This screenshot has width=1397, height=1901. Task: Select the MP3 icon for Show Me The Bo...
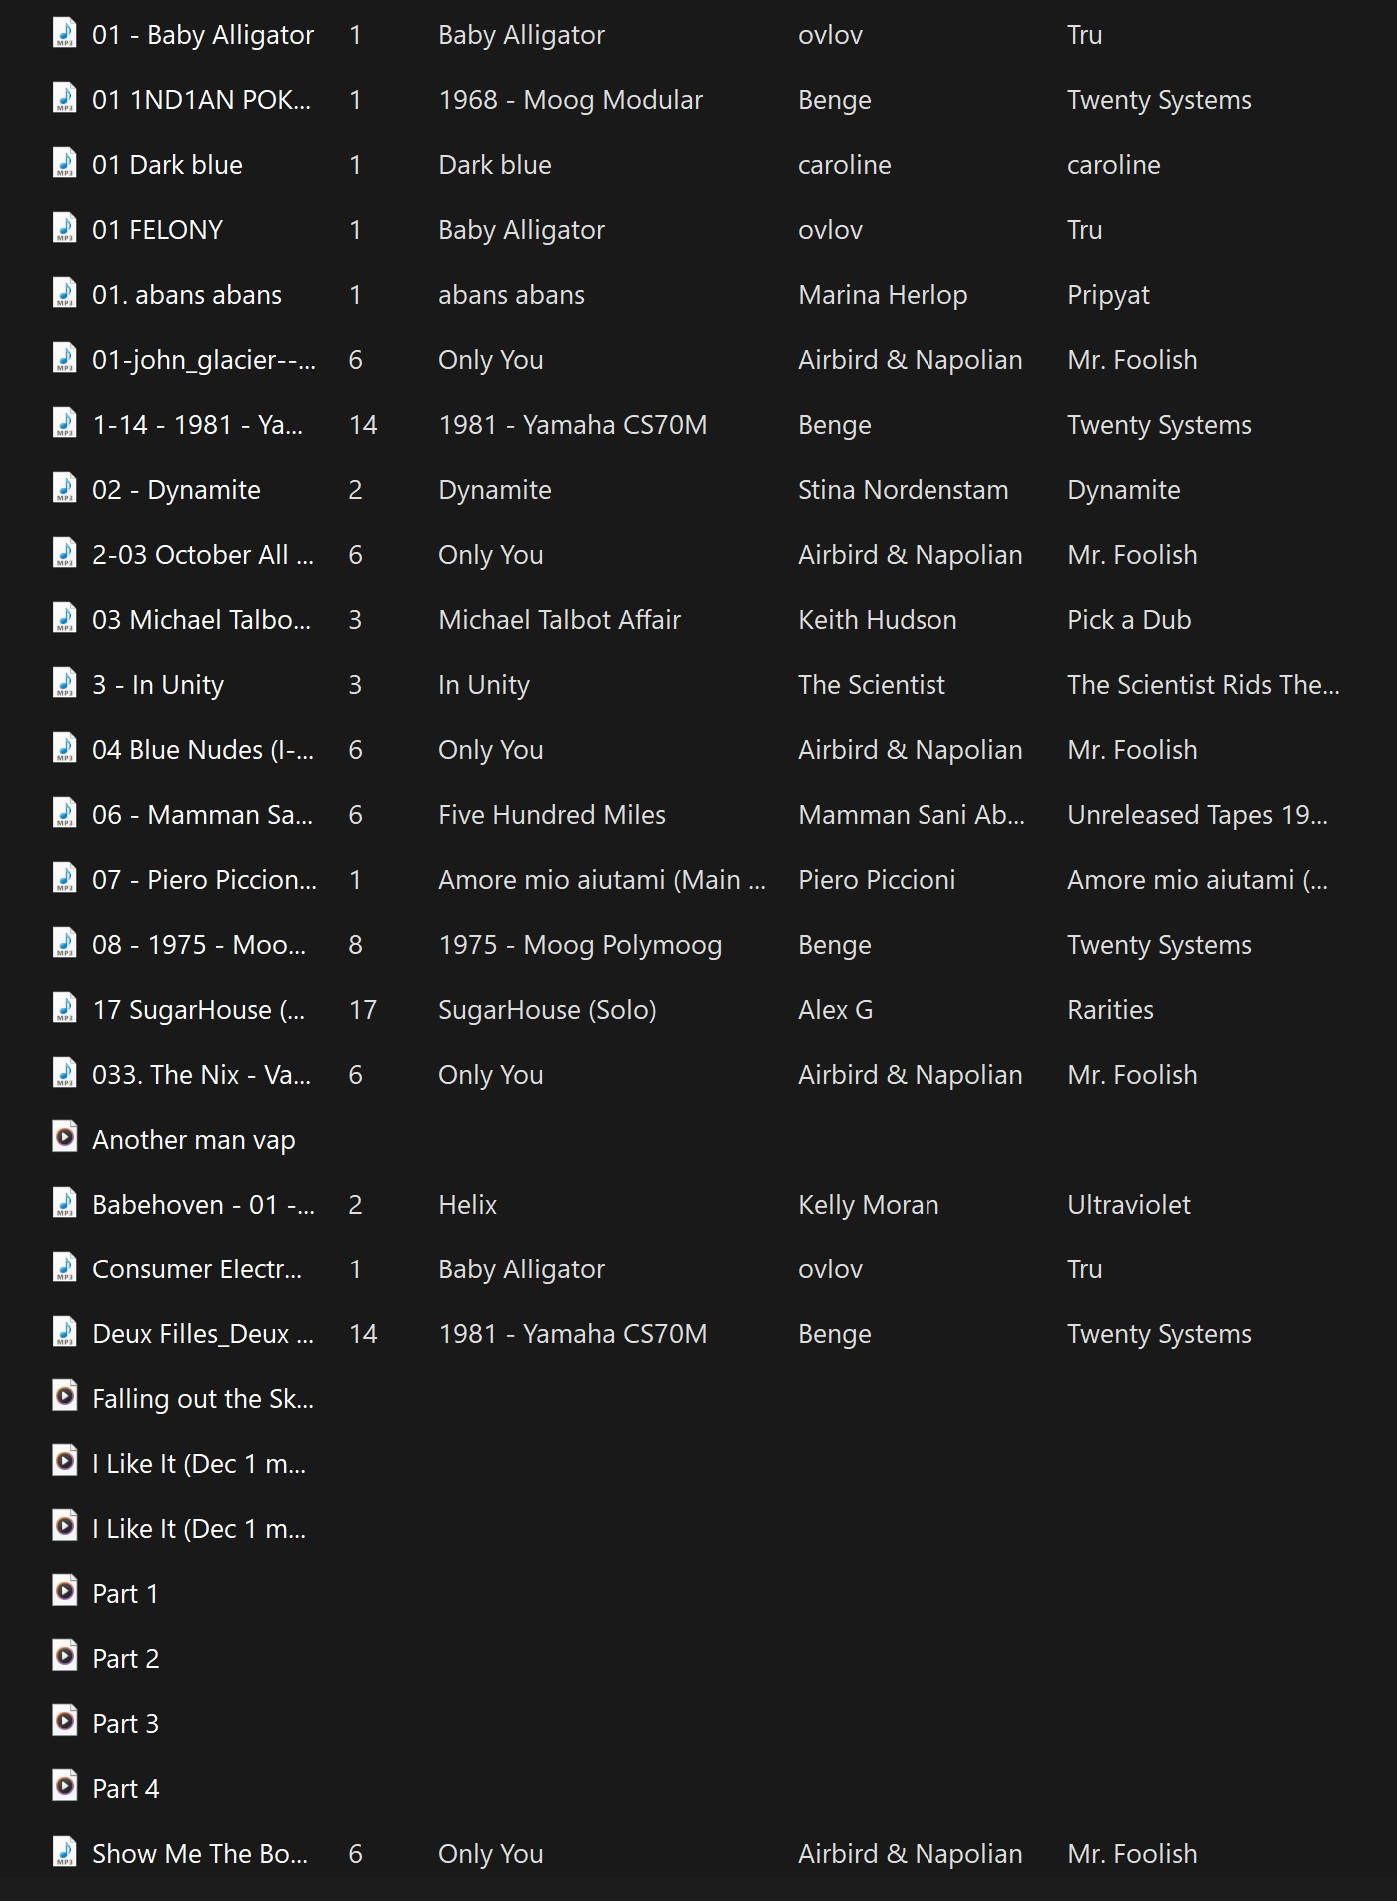pos(65,1852)
